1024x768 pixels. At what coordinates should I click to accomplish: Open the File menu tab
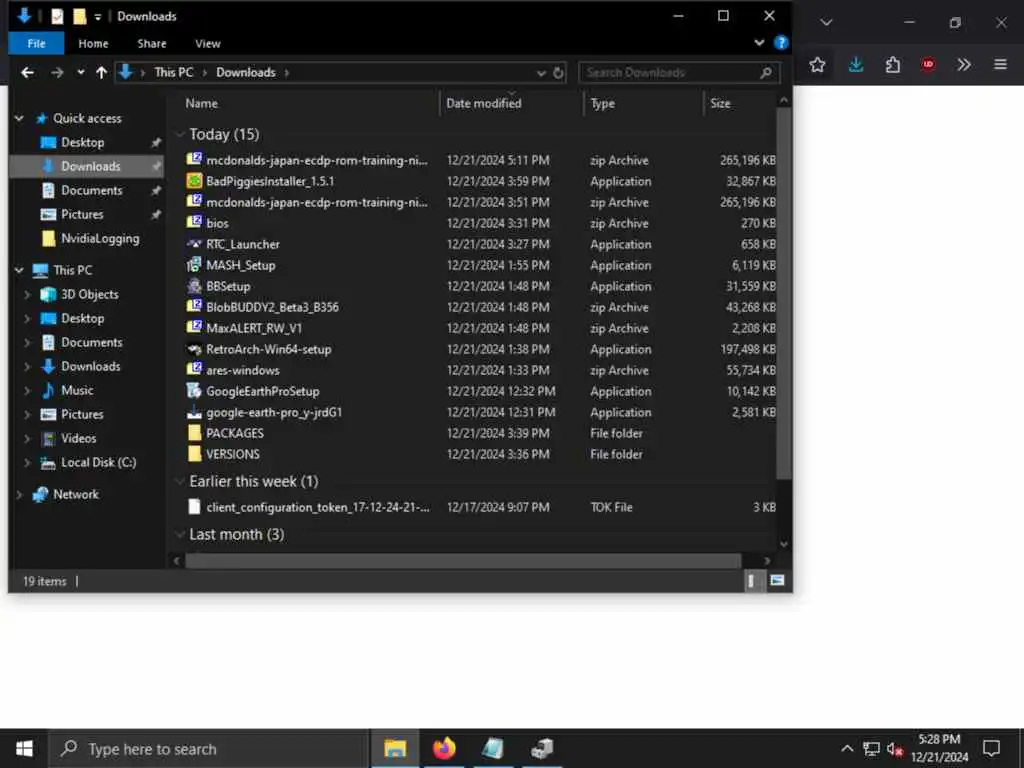[x=37, y=44]
